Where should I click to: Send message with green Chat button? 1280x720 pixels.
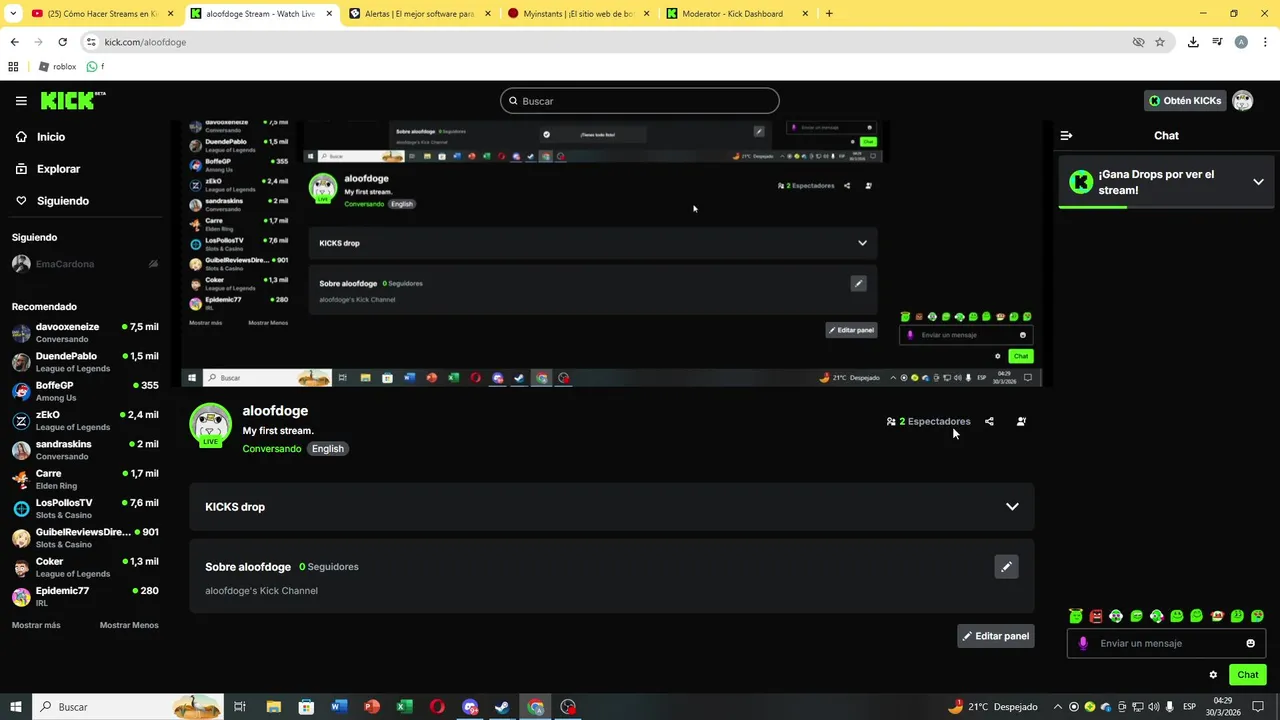tap(1248, 675)
